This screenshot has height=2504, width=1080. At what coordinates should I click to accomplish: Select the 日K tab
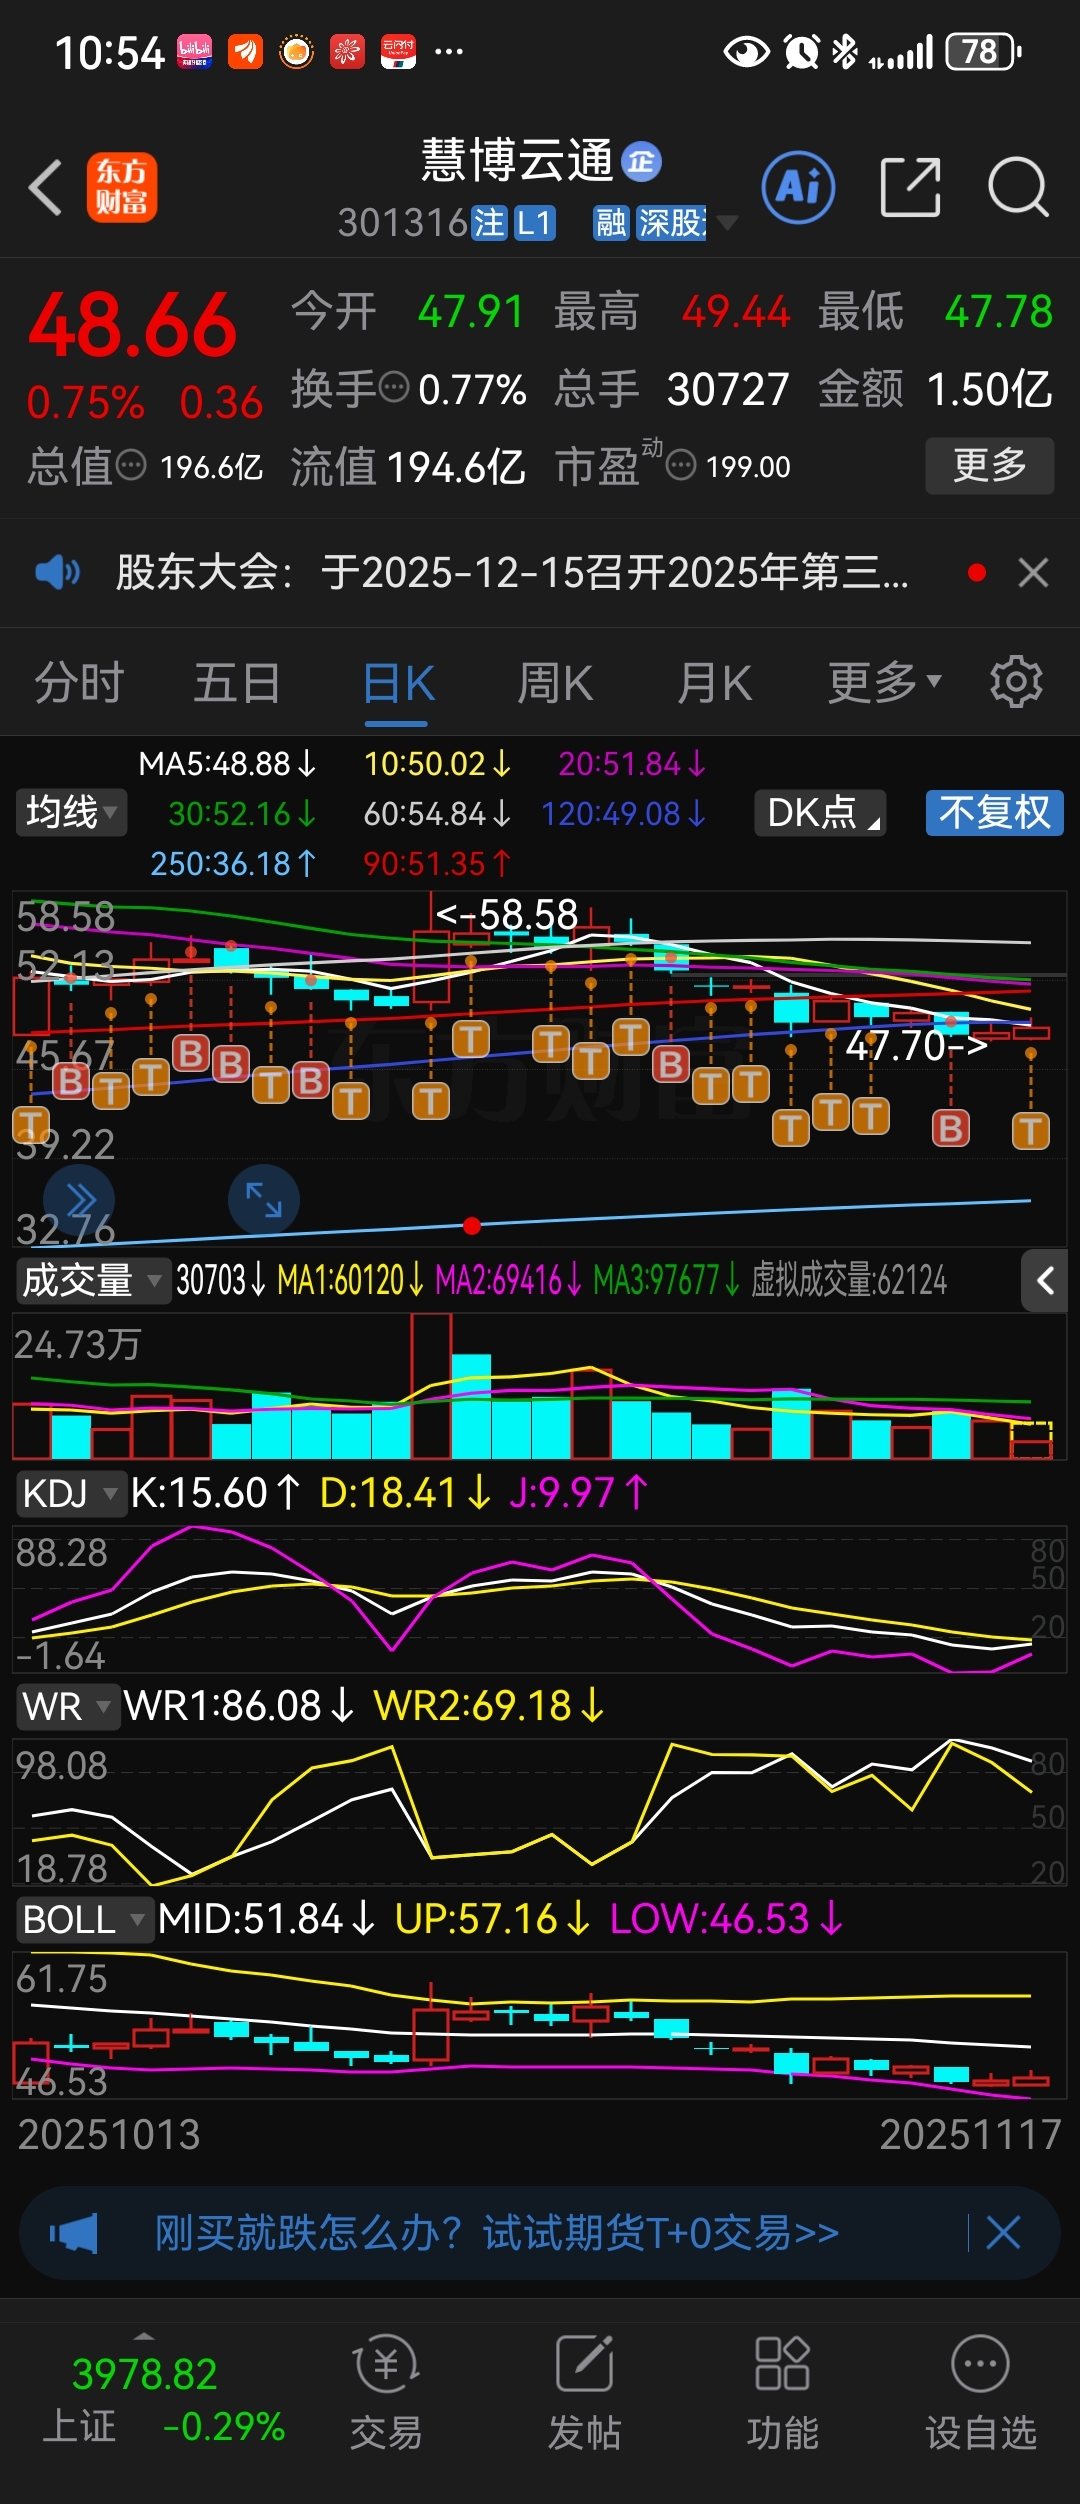pyautogui.click(x=398, y=683)
